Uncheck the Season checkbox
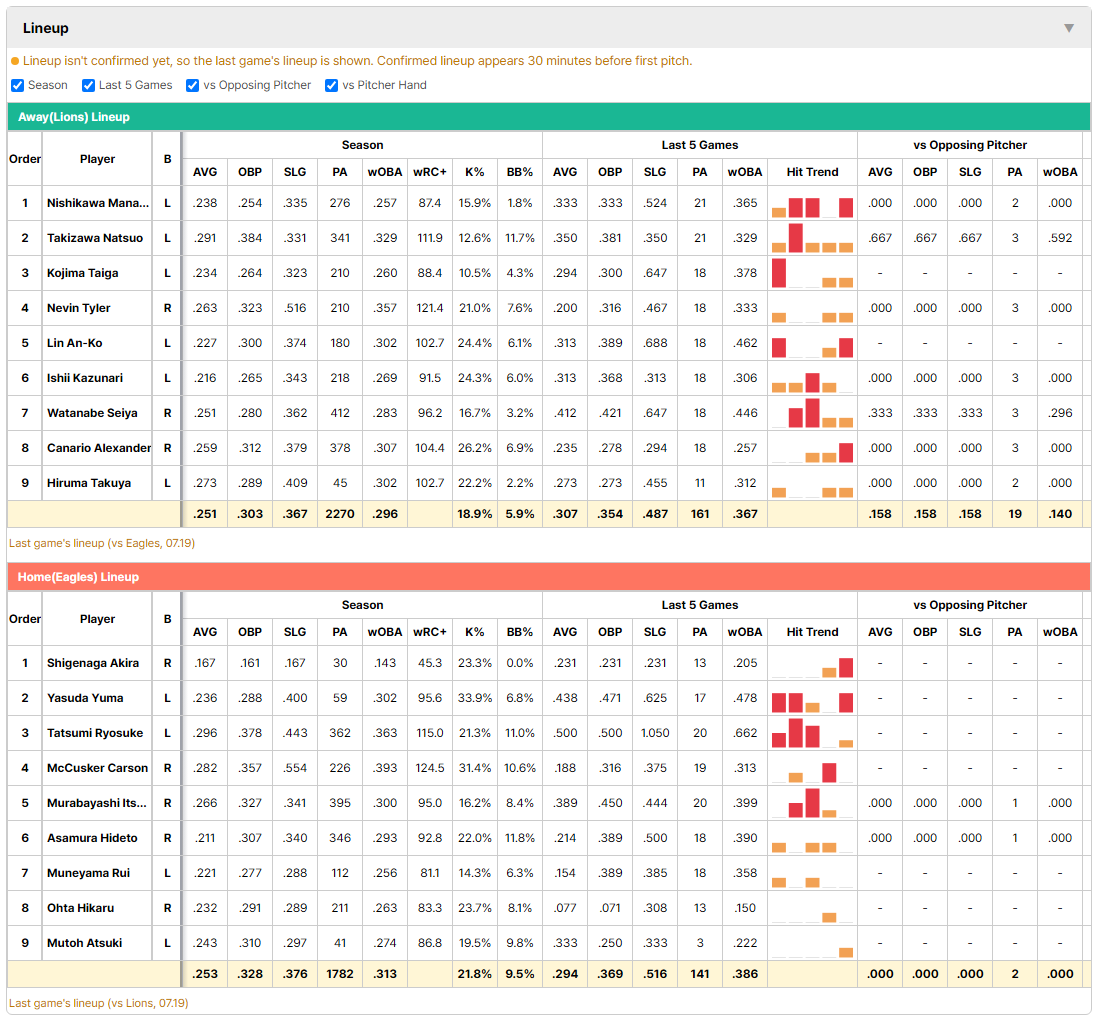Image resolution: width=1098 pixels, height=1021 pixels. (x=18, y=85)
